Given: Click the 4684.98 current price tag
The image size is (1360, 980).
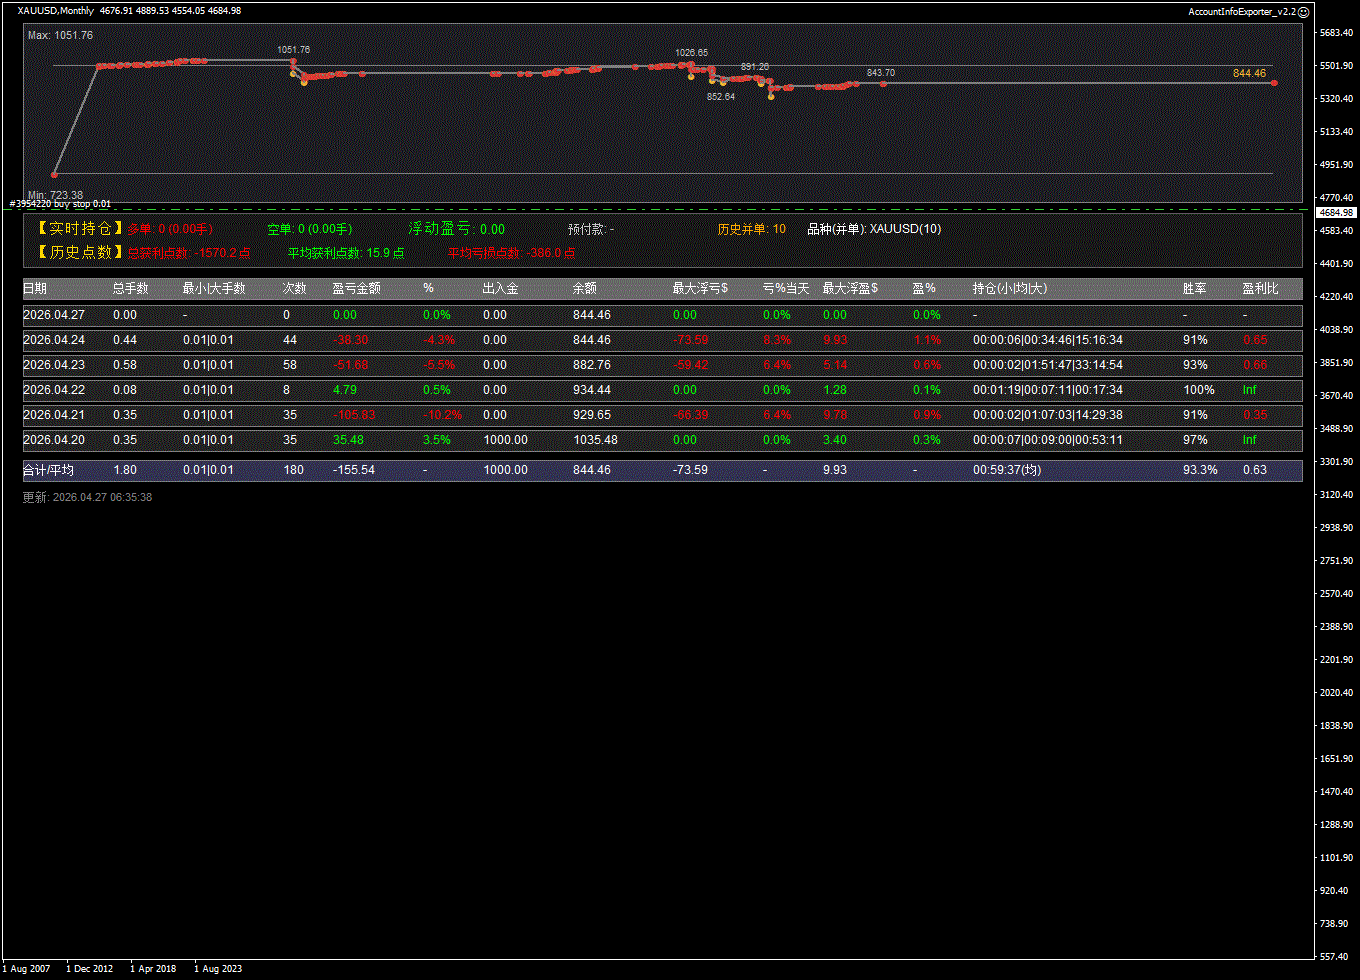Looking at the screenshot, I should tap(1336, 213).
